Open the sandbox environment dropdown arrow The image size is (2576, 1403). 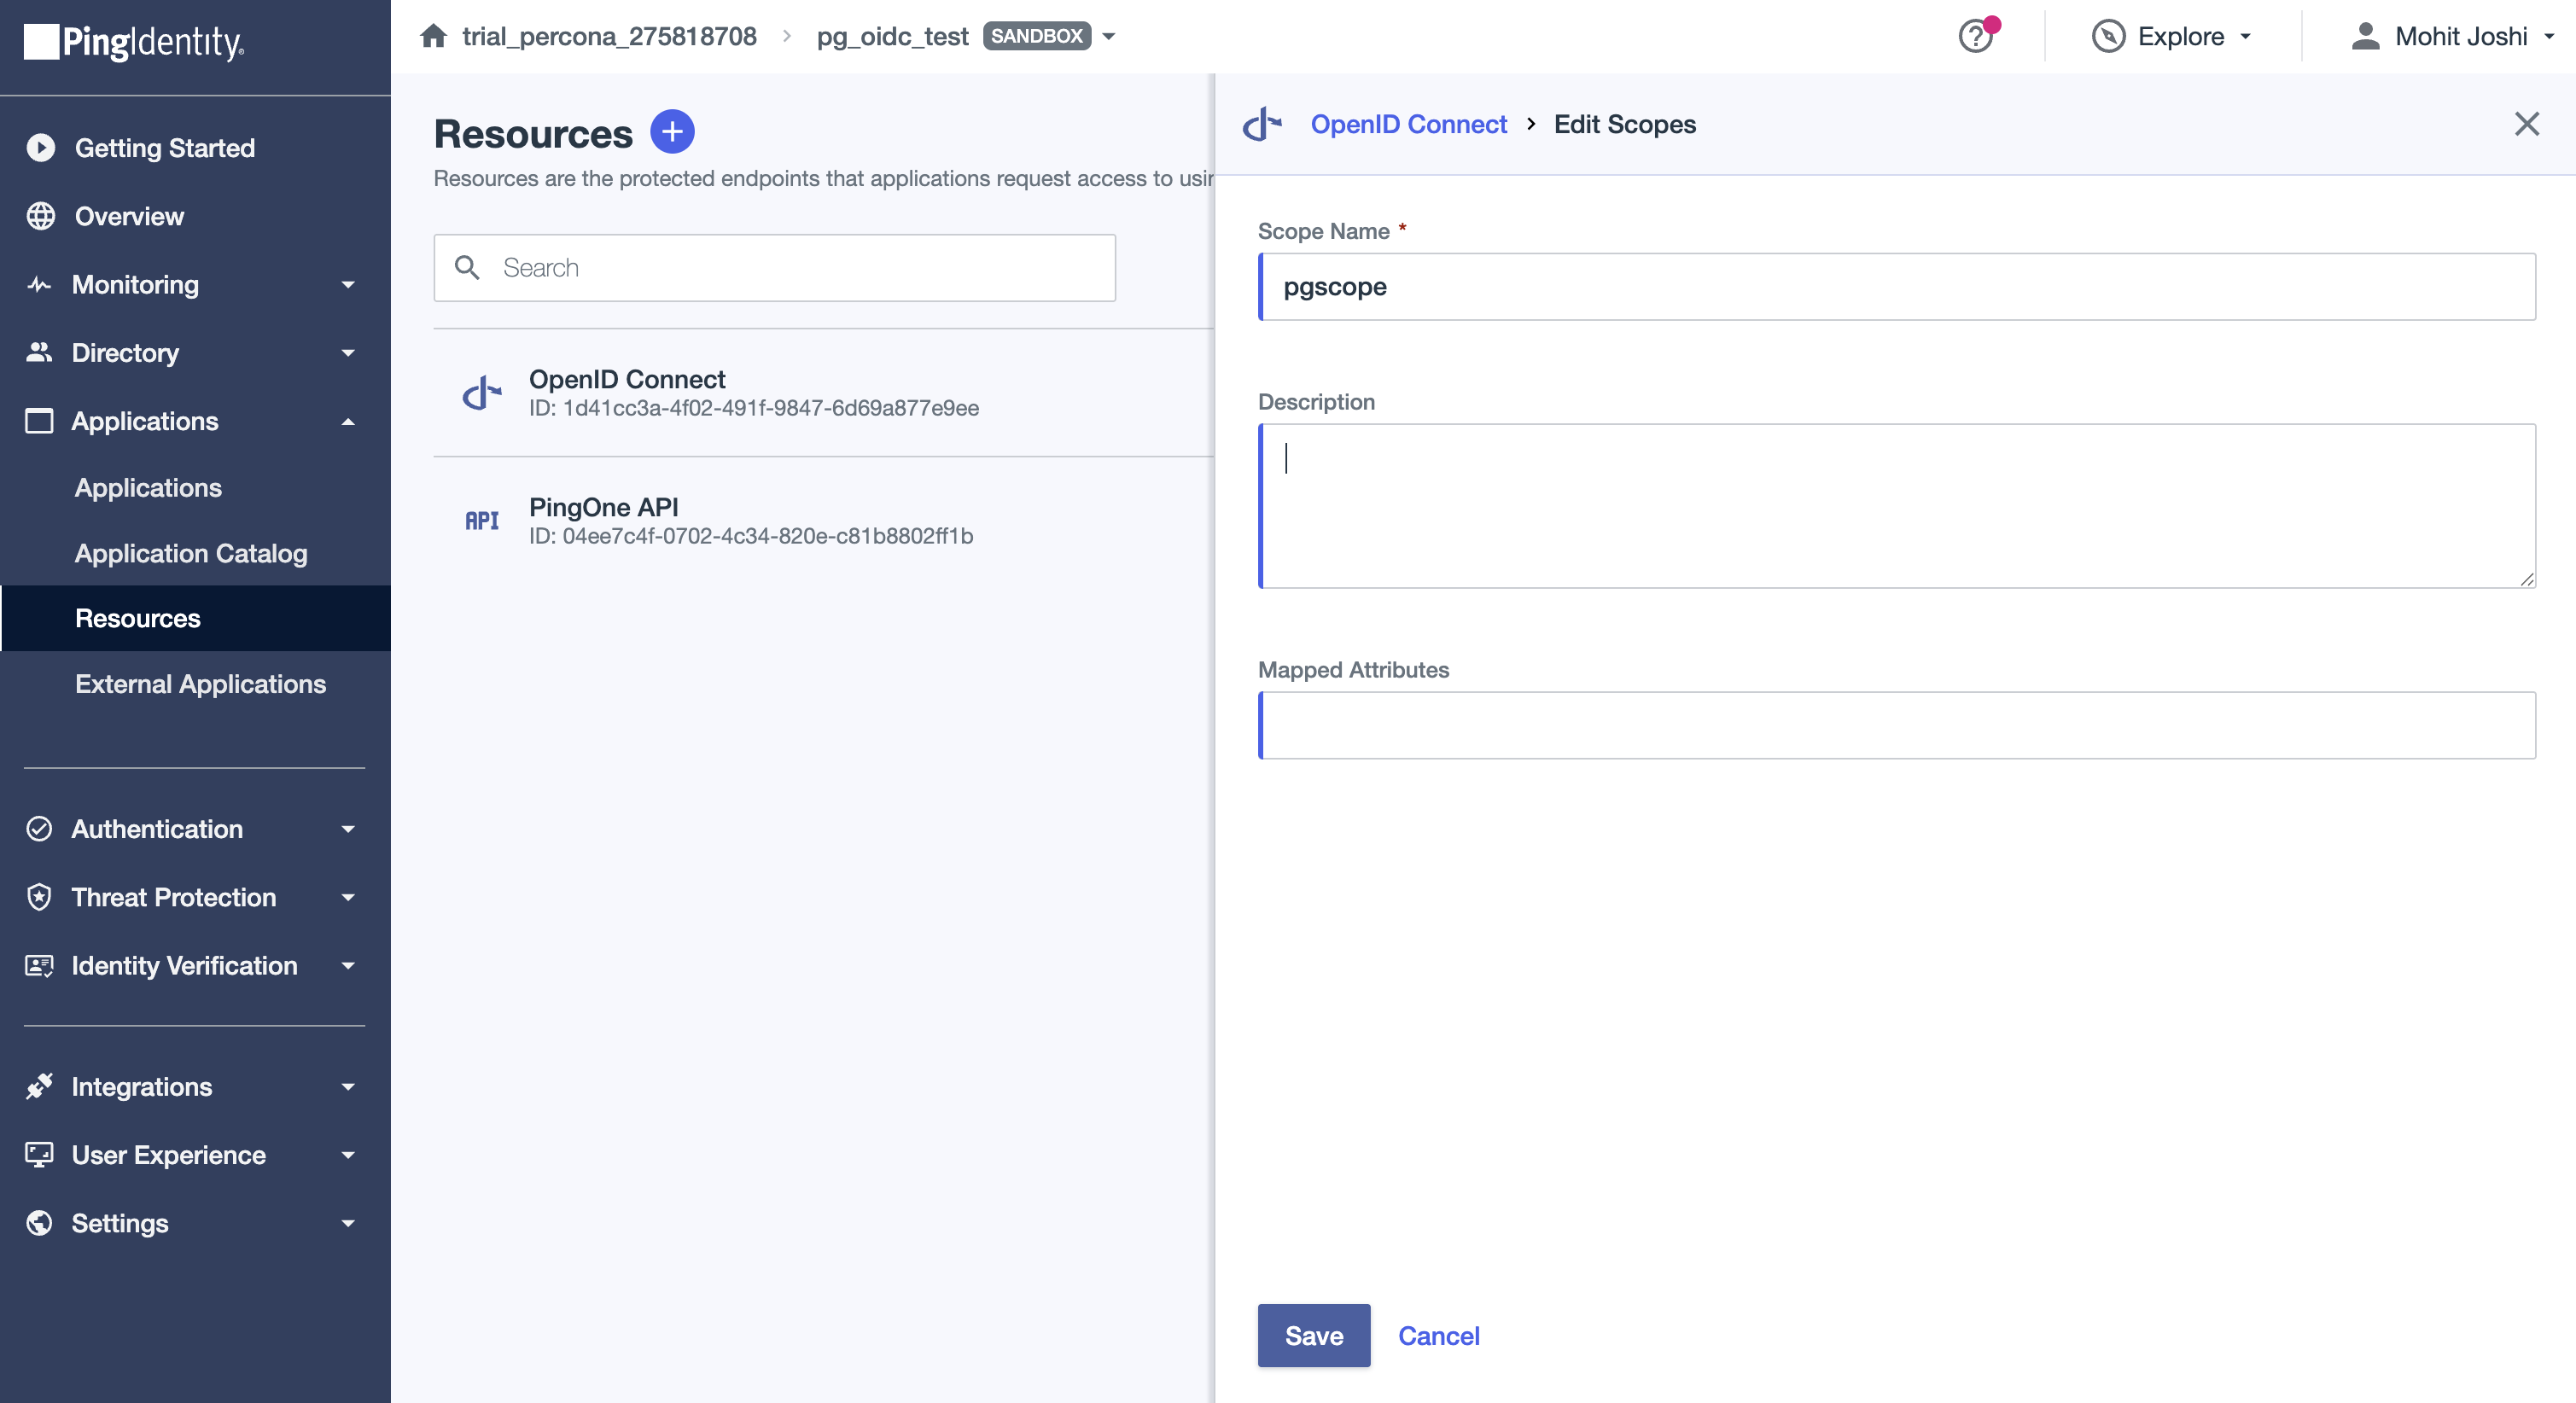1108,37
